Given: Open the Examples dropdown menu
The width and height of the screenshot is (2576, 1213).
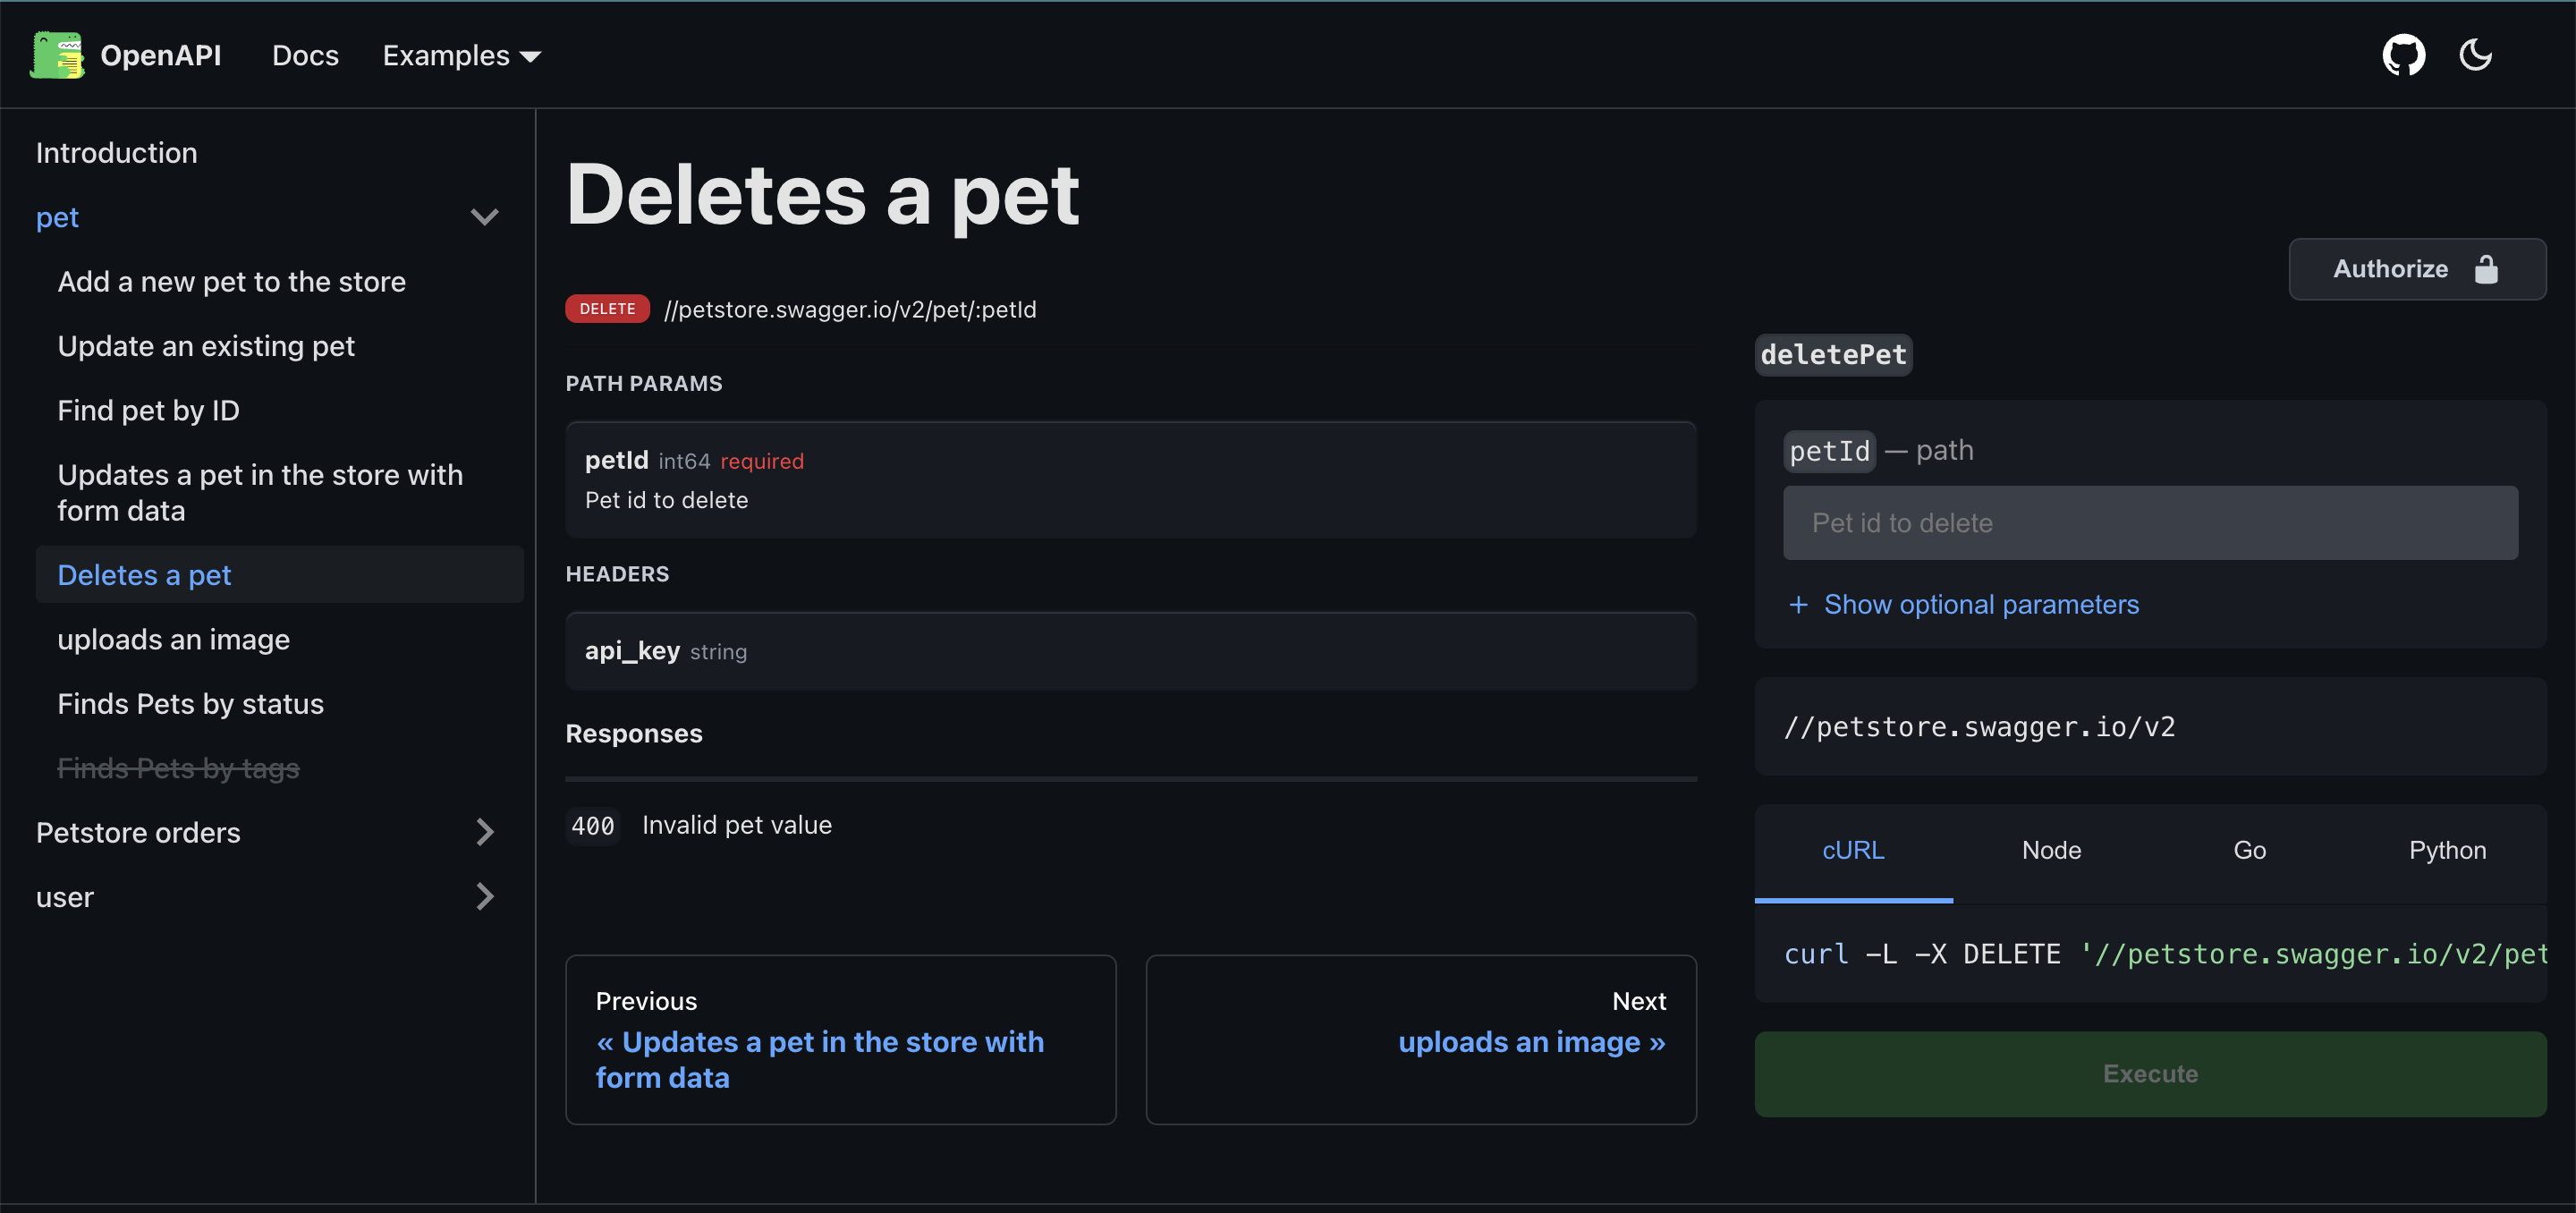Looking at the screenshot, I should tap(461, 56).
